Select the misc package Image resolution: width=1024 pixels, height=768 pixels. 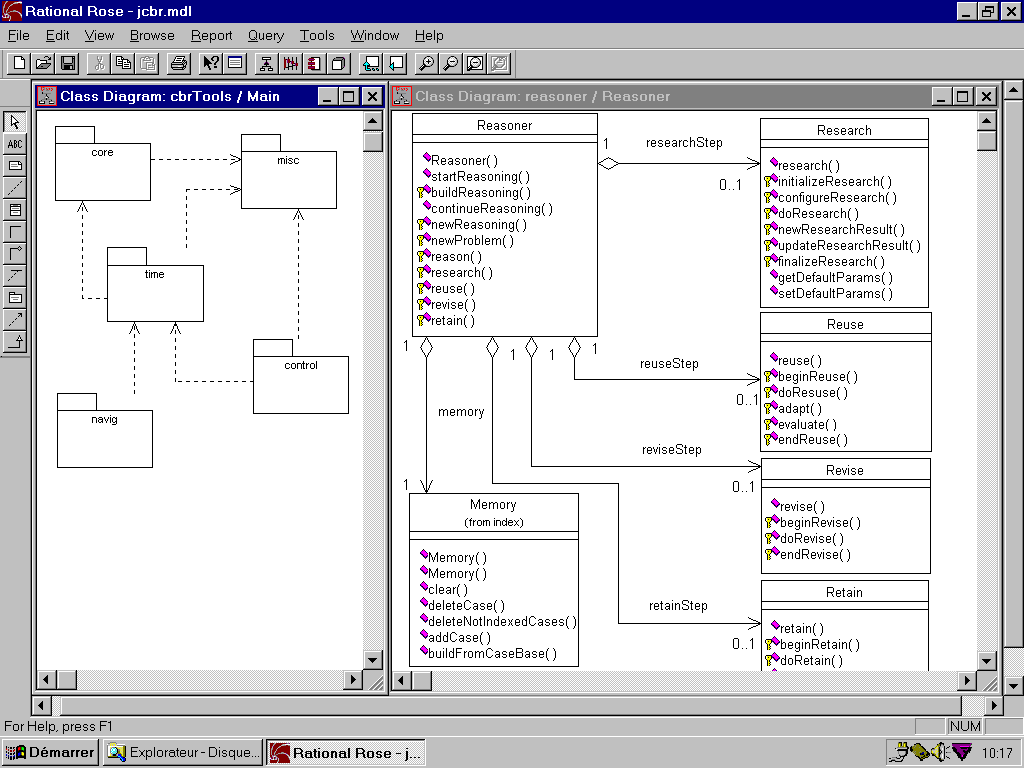click(x=289, y=172)
